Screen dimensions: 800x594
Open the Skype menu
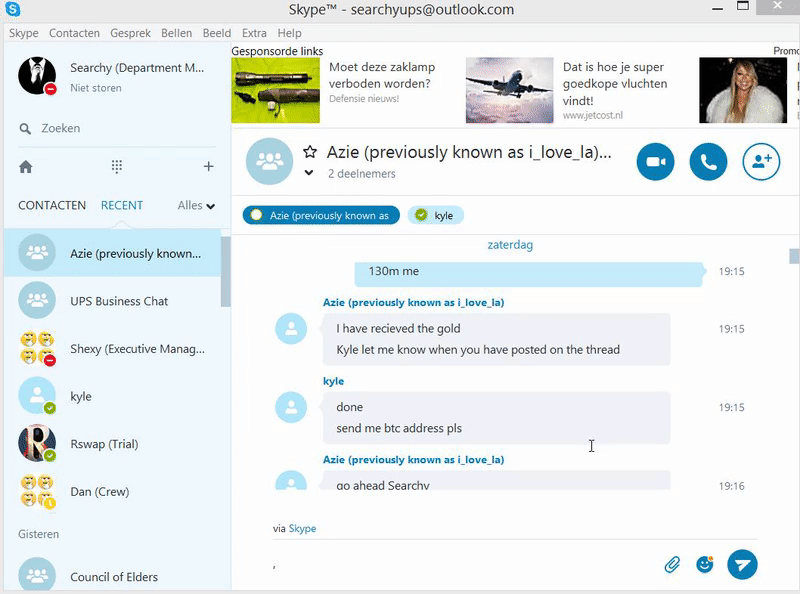[x=23, y=33]
